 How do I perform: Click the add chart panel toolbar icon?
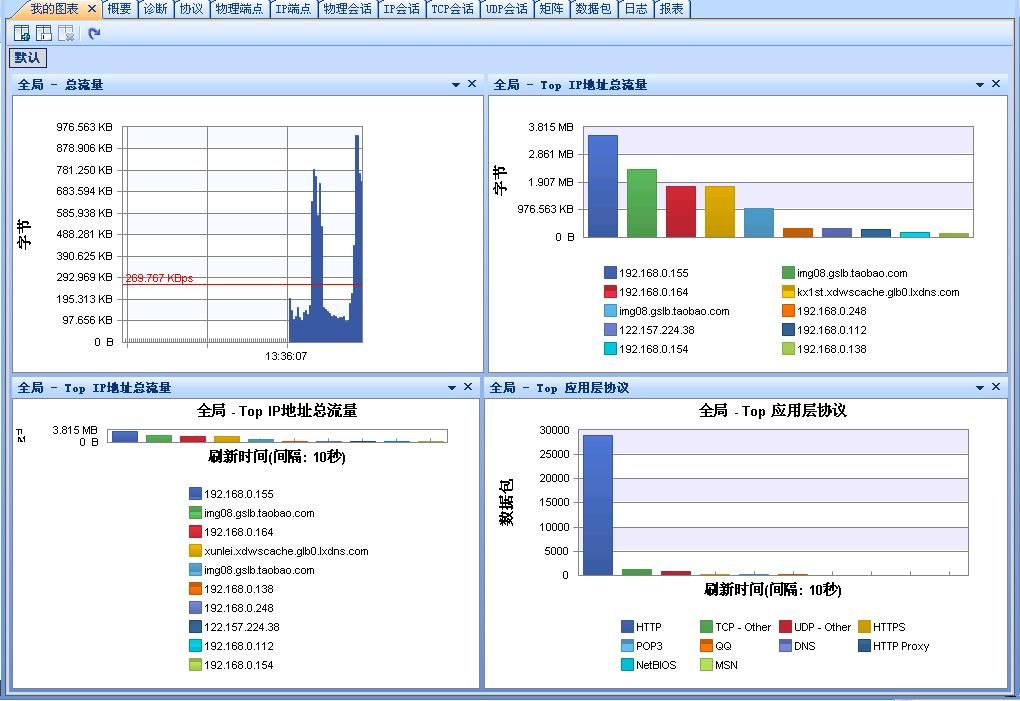(21, 33)
